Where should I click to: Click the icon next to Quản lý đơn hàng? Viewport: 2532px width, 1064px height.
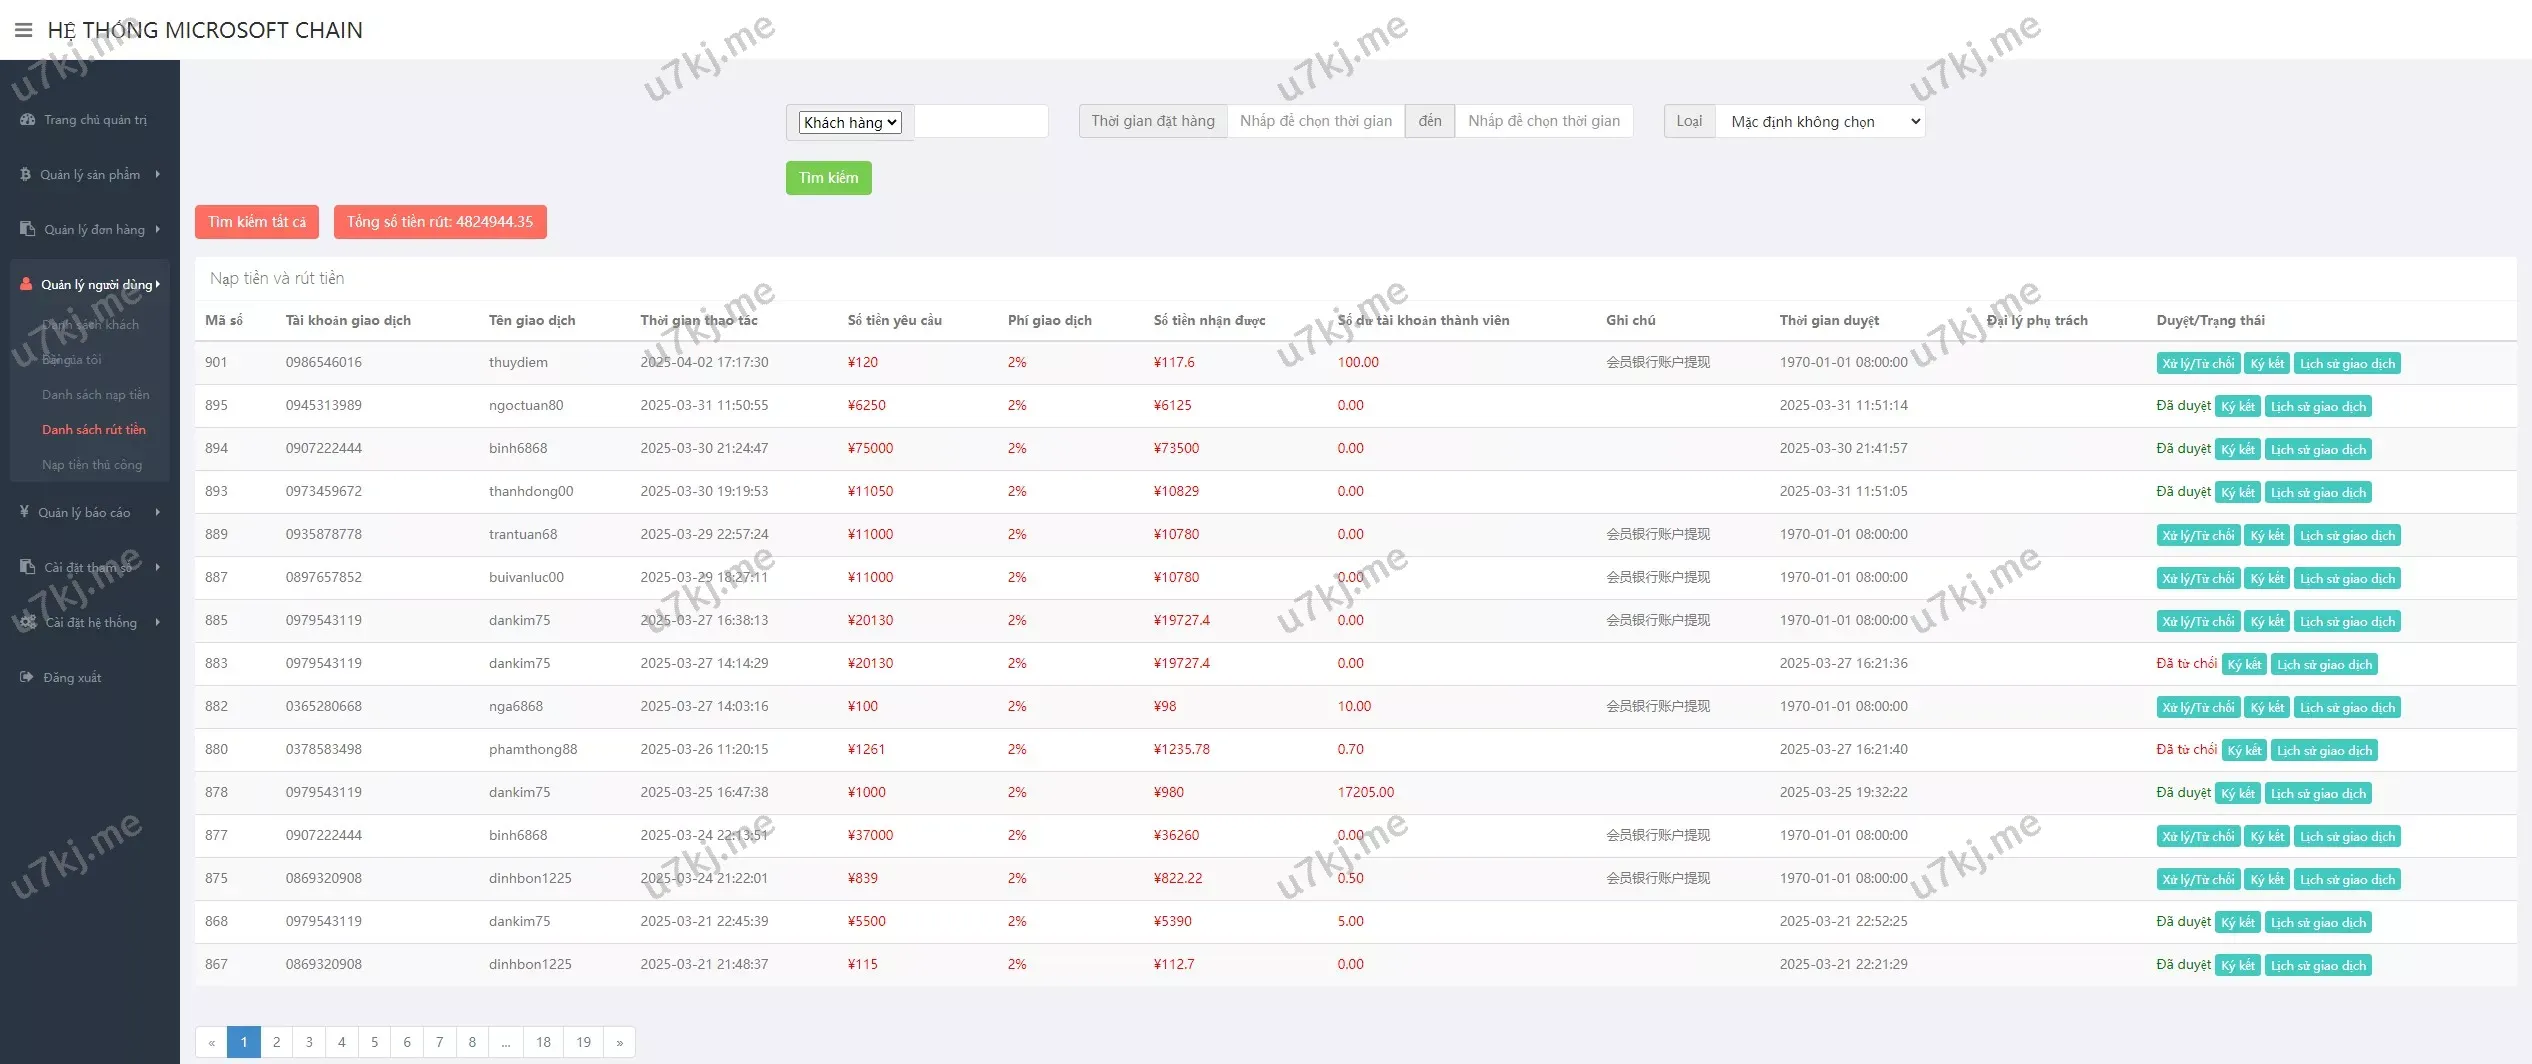click(x=27, y=229)
